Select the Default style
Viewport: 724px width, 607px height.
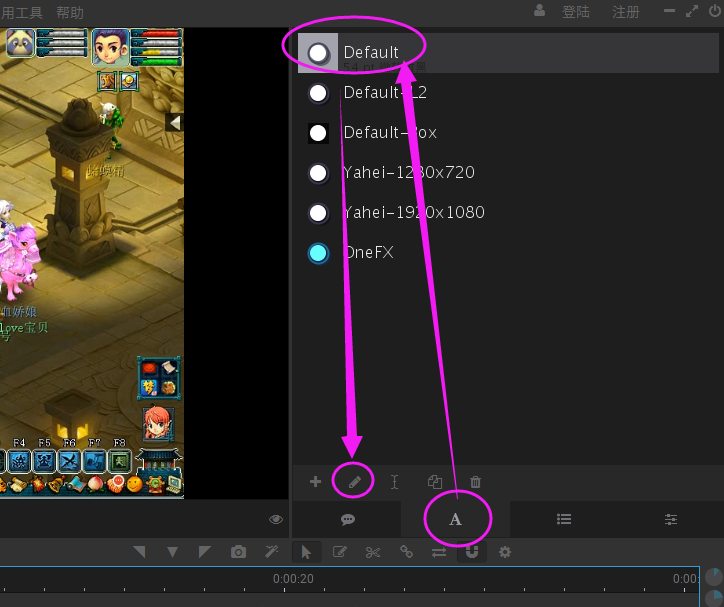(508, 53)
